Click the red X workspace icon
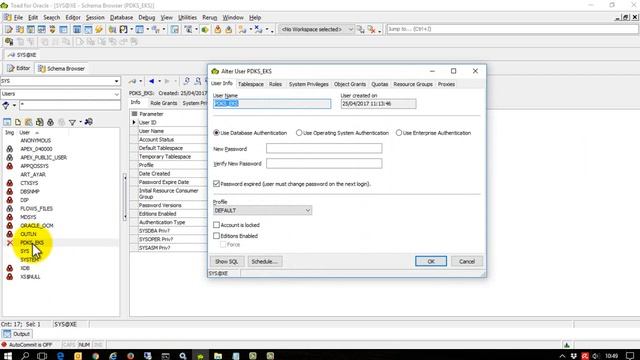 coord(371,29)
